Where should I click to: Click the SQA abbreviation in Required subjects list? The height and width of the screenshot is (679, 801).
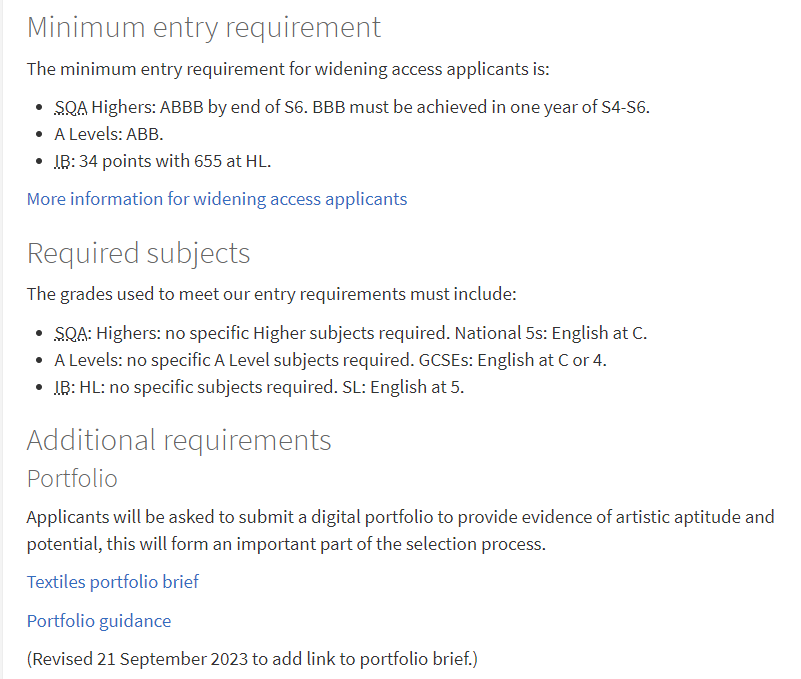73,333
